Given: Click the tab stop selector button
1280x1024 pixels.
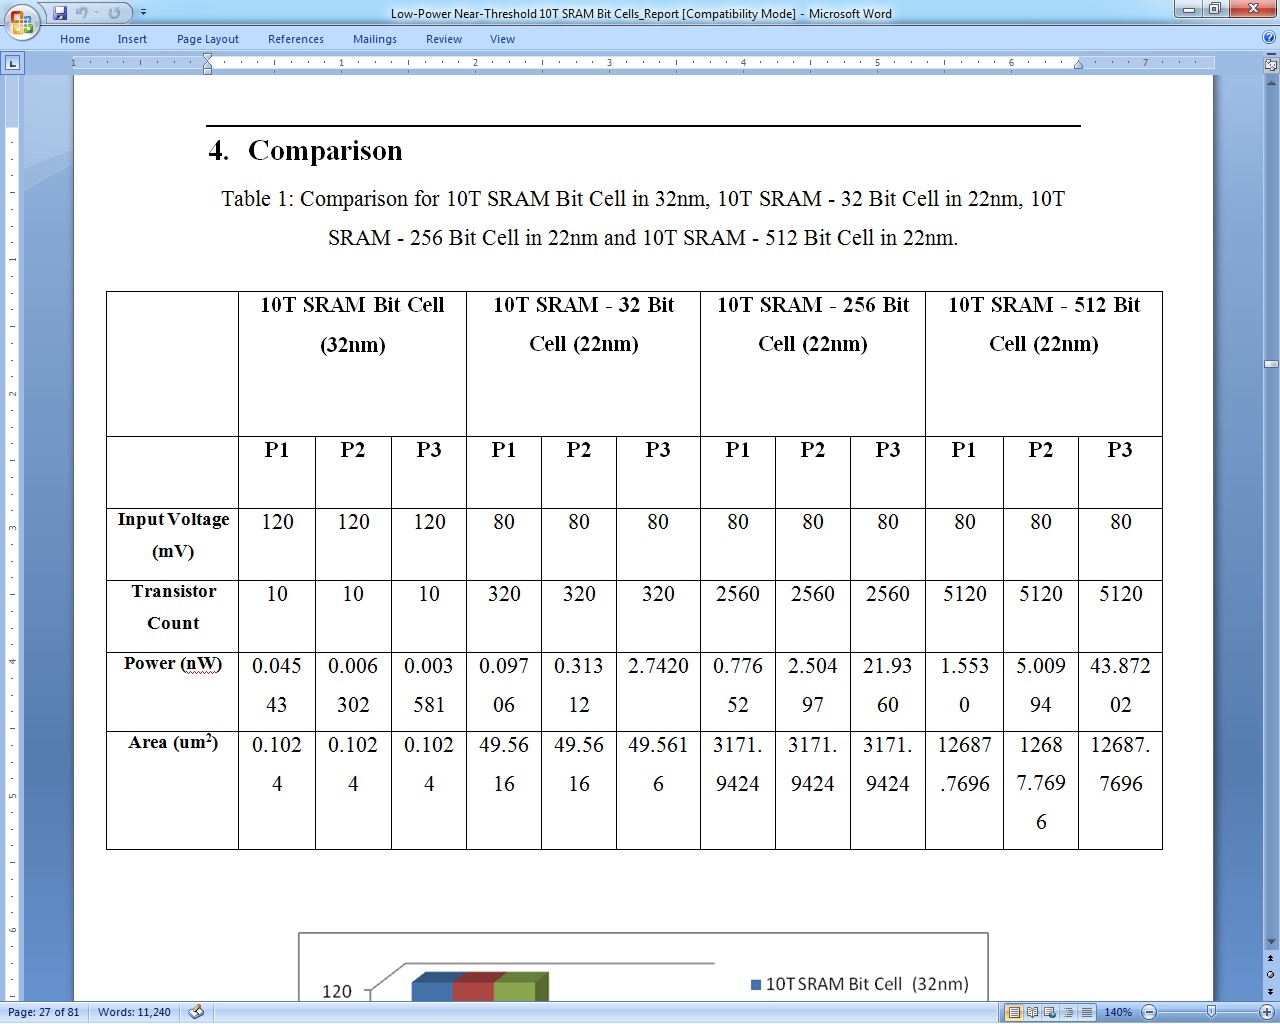Looking at the screenshot, I should [x=12, y=63].
